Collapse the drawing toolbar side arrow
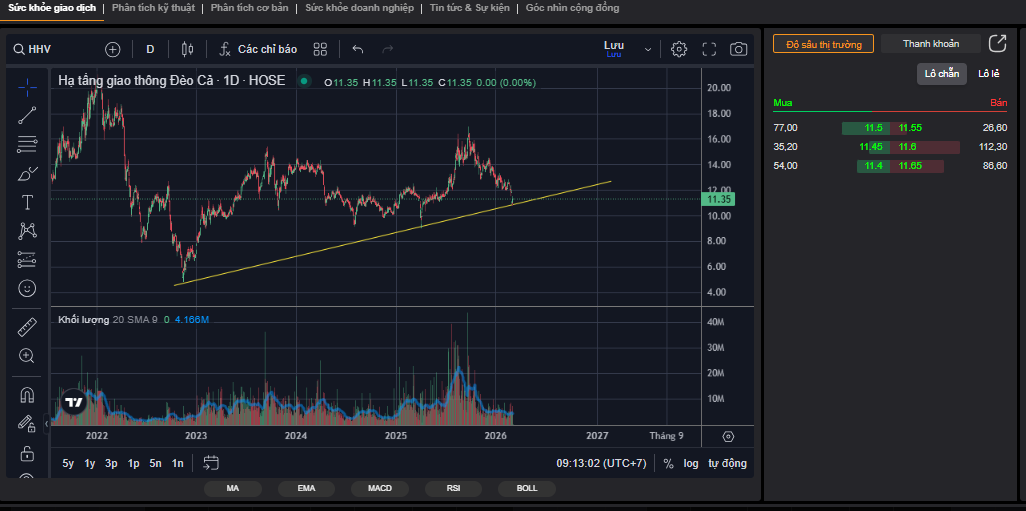The image size is (1026, 511). (x=46, y=424)
